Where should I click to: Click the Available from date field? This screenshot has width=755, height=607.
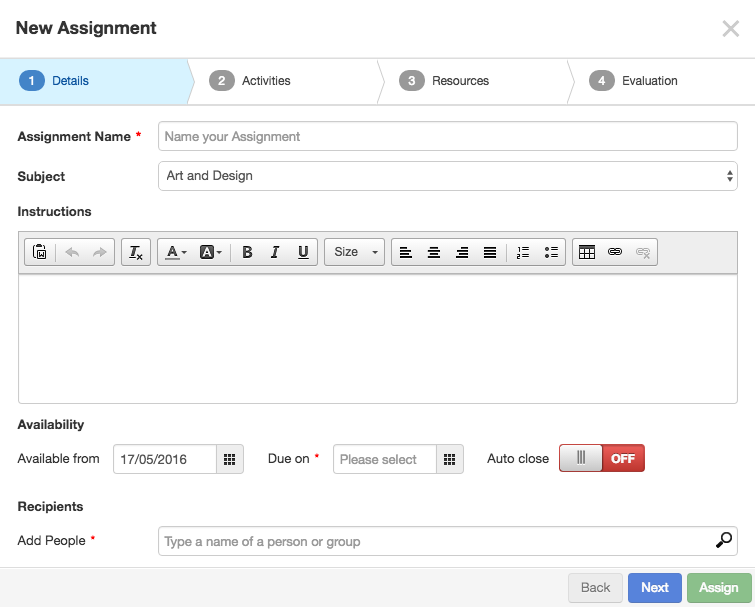[165, 459]
